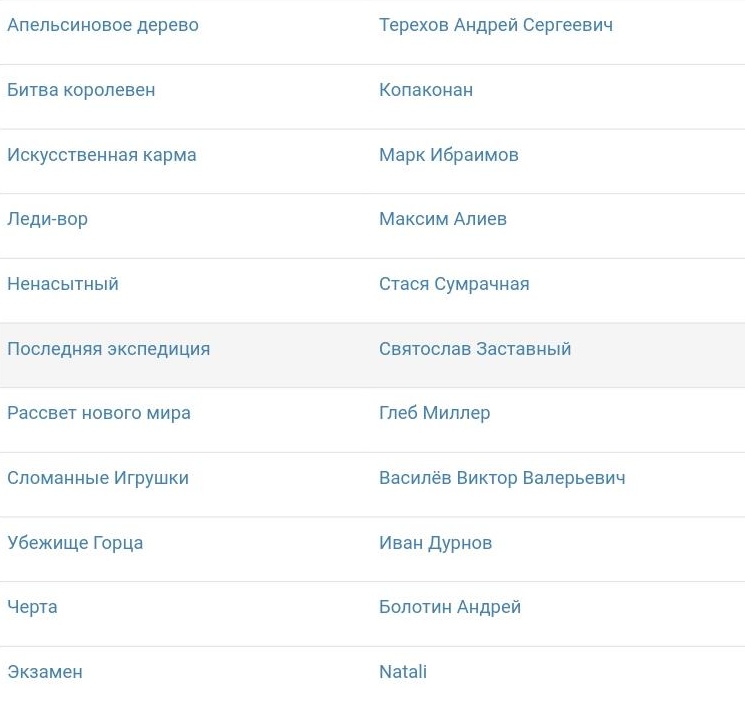Select 'Убежище Горца' title

click(x=75, y=543)
